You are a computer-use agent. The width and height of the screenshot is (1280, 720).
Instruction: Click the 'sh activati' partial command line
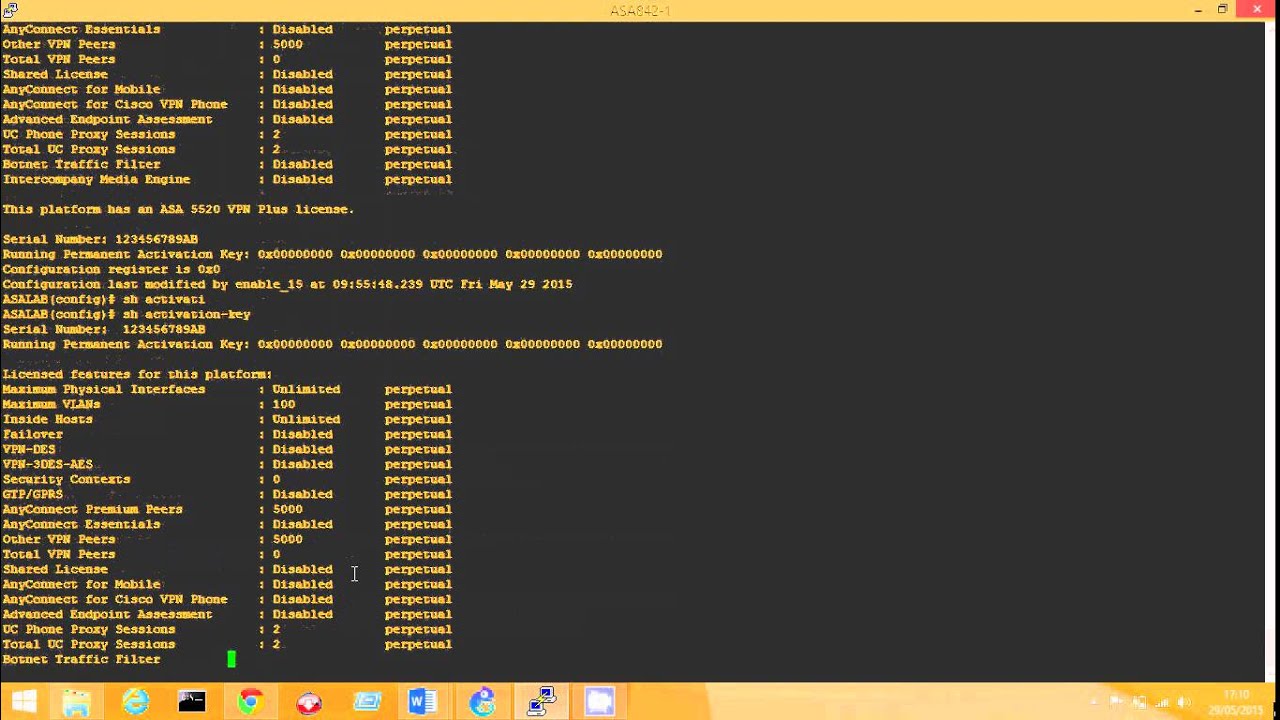pyautogui.click(x=104, y=299)
